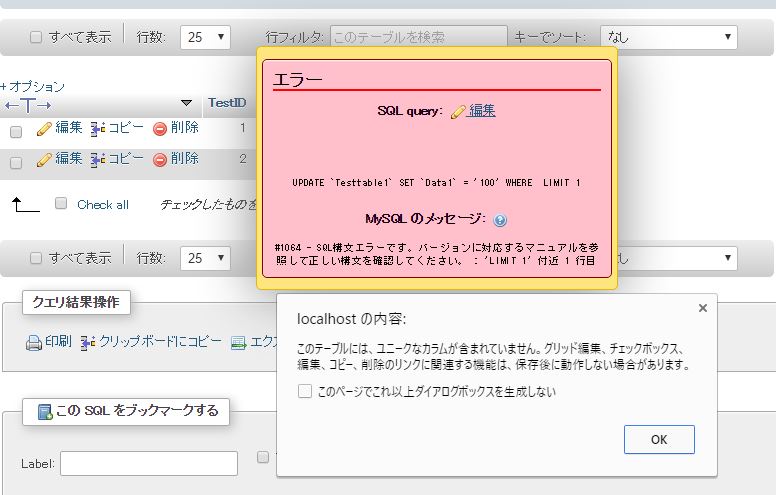Click コピー link text in row 1
776x495 pixels.
pos(126,128)
